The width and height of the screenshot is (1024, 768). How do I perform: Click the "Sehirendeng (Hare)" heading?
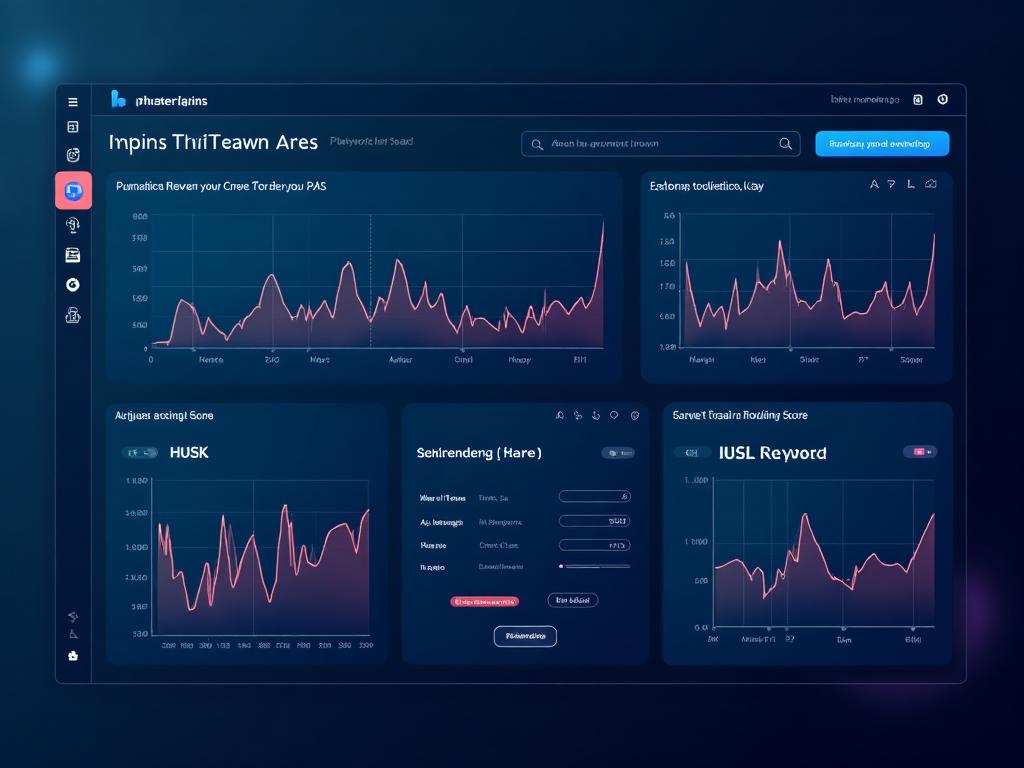click(479, 453)
